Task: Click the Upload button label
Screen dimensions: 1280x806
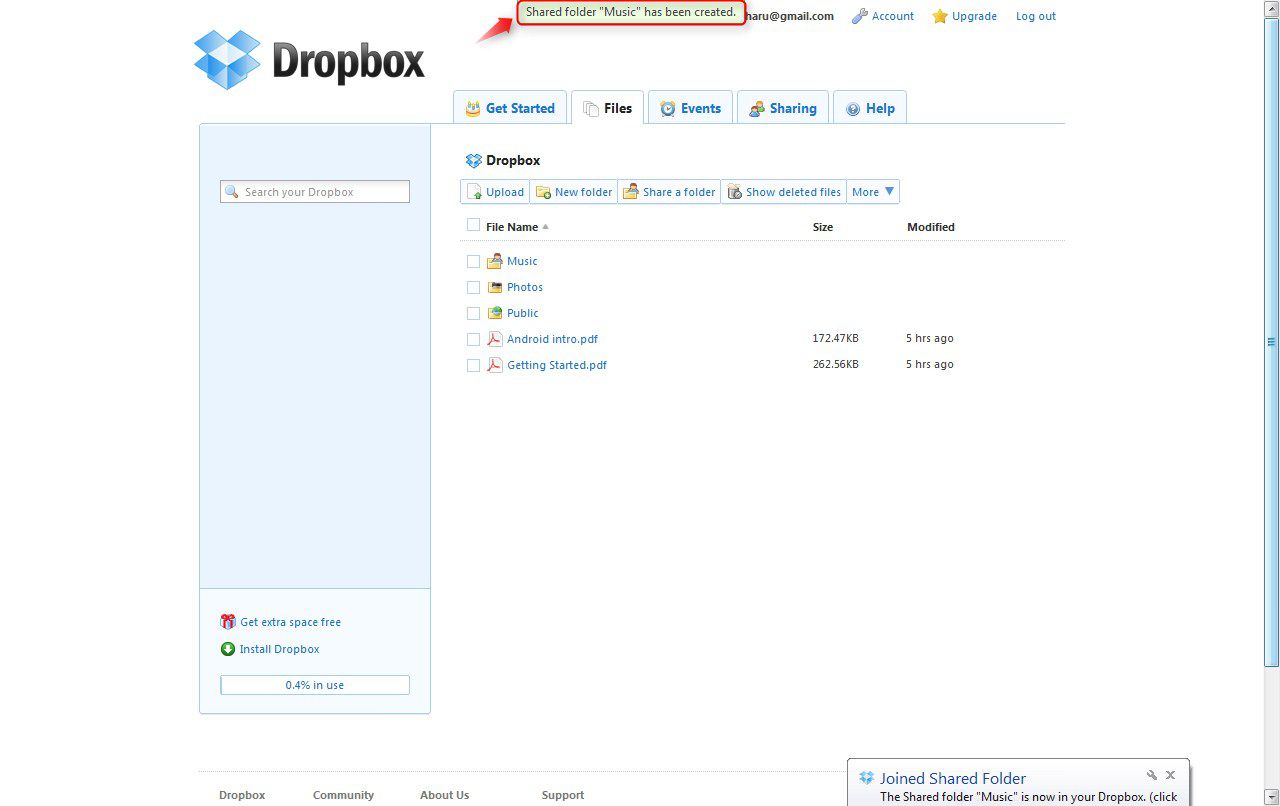Action: click(x=505, y=192)
